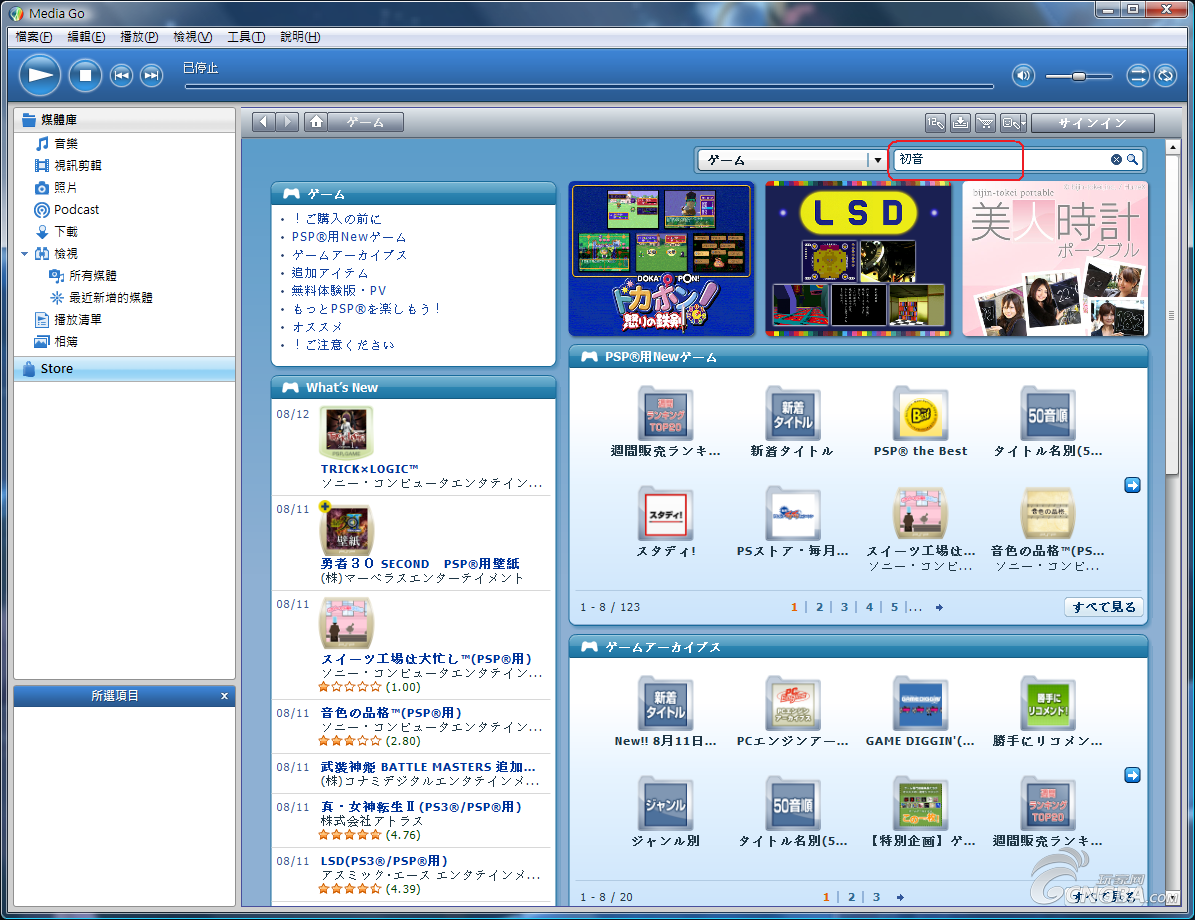
Task: Open the 檢視 menu
Action: click(x=192, y=37)
